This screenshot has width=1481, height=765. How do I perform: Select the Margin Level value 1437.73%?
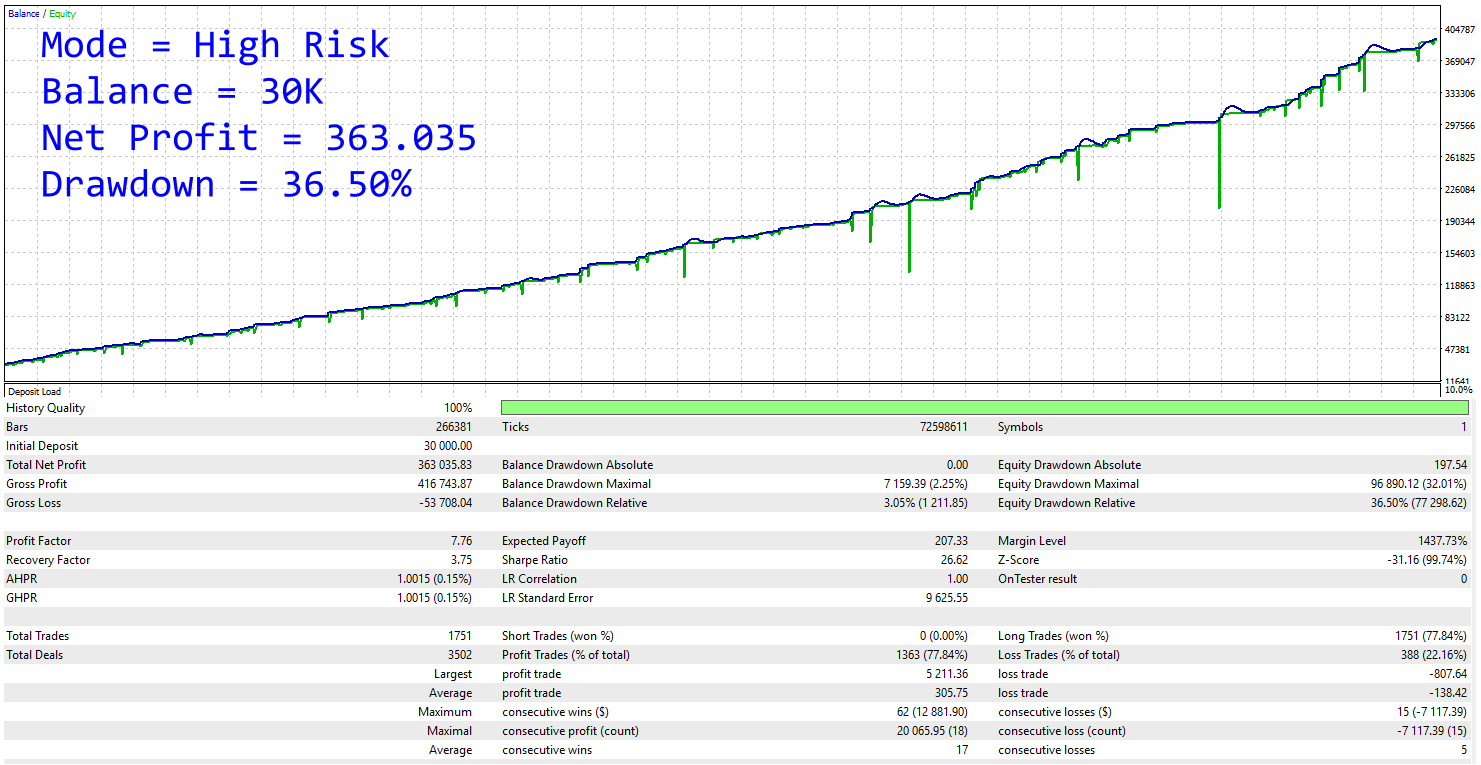pyautogui.click(x=1442, y=541)
